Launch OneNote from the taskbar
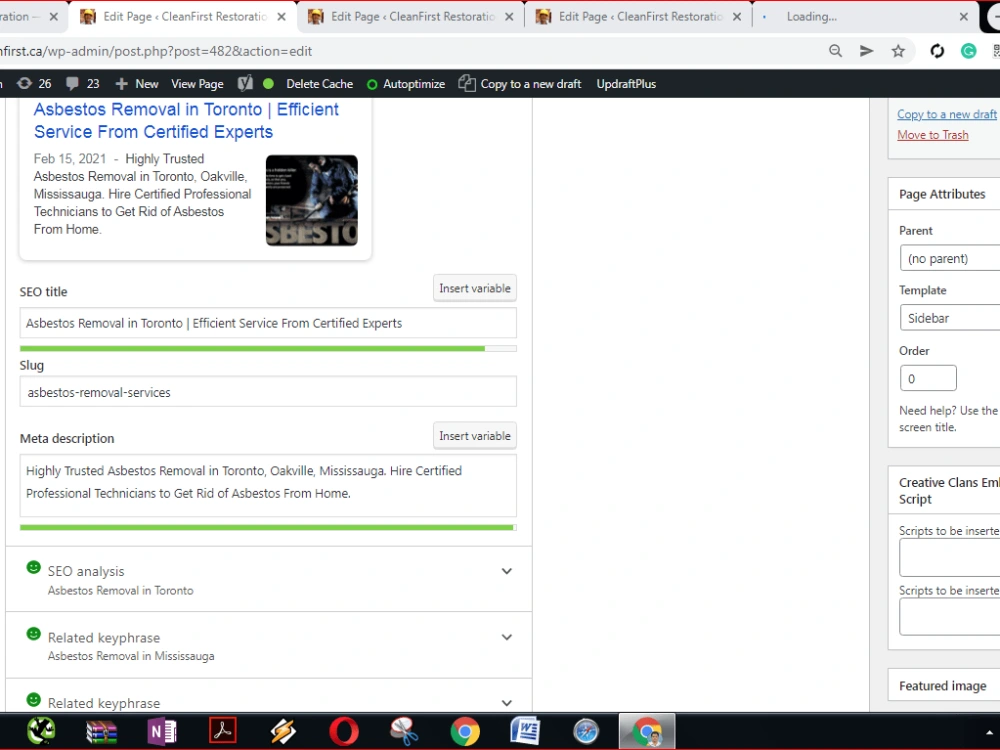 coord(162,732)
